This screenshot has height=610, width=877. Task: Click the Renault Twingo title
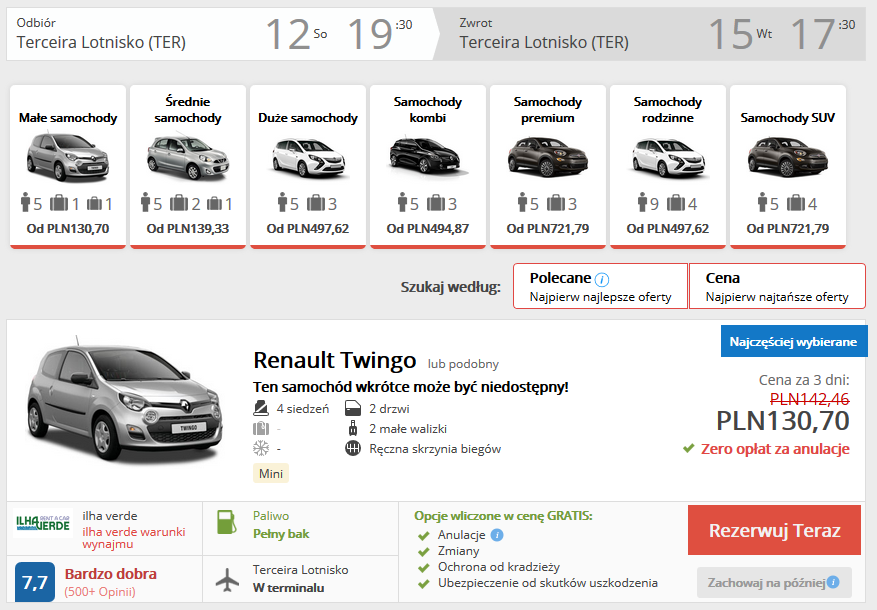[x=334, y=360]
